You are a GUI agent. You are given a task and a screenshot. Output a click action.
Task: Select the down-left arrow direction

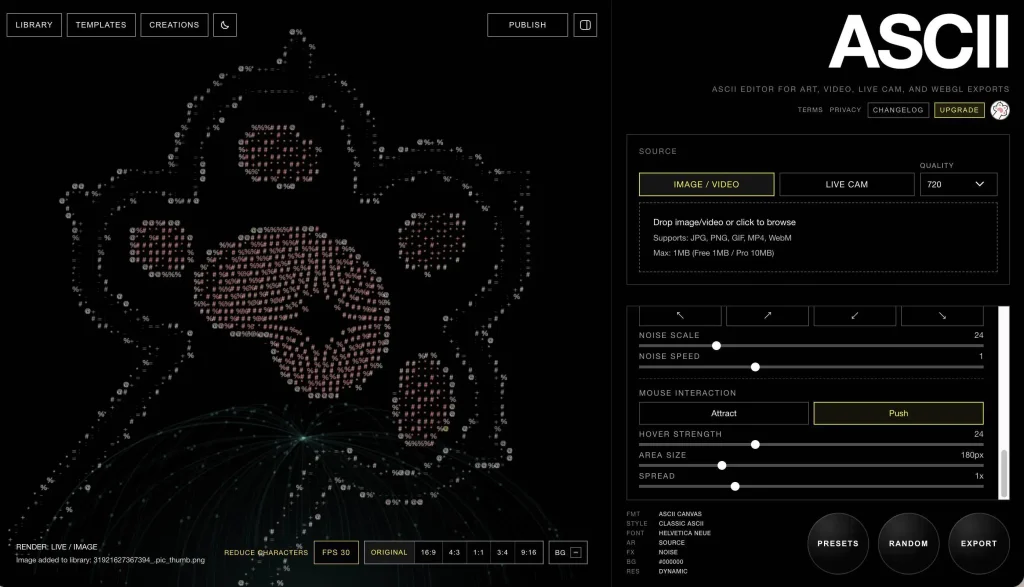coord(855,315)
